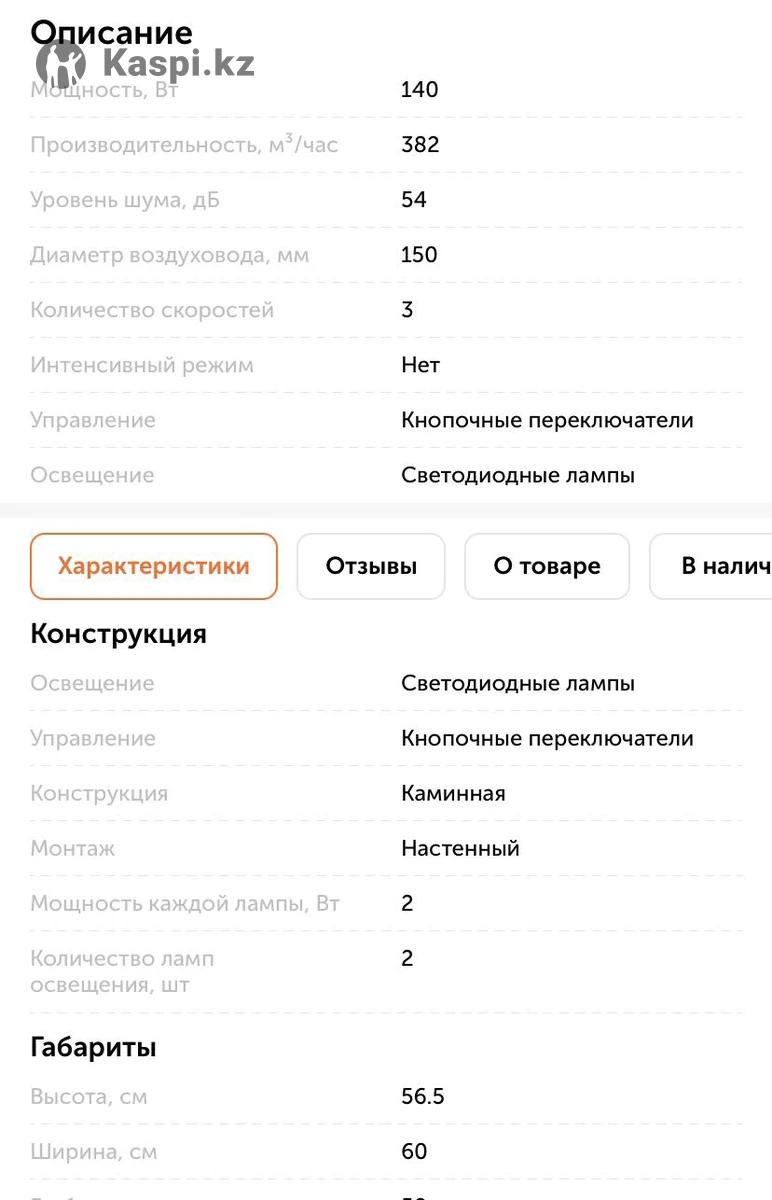Click the Мощность каждой лампы, Вт label

(185, 903)
